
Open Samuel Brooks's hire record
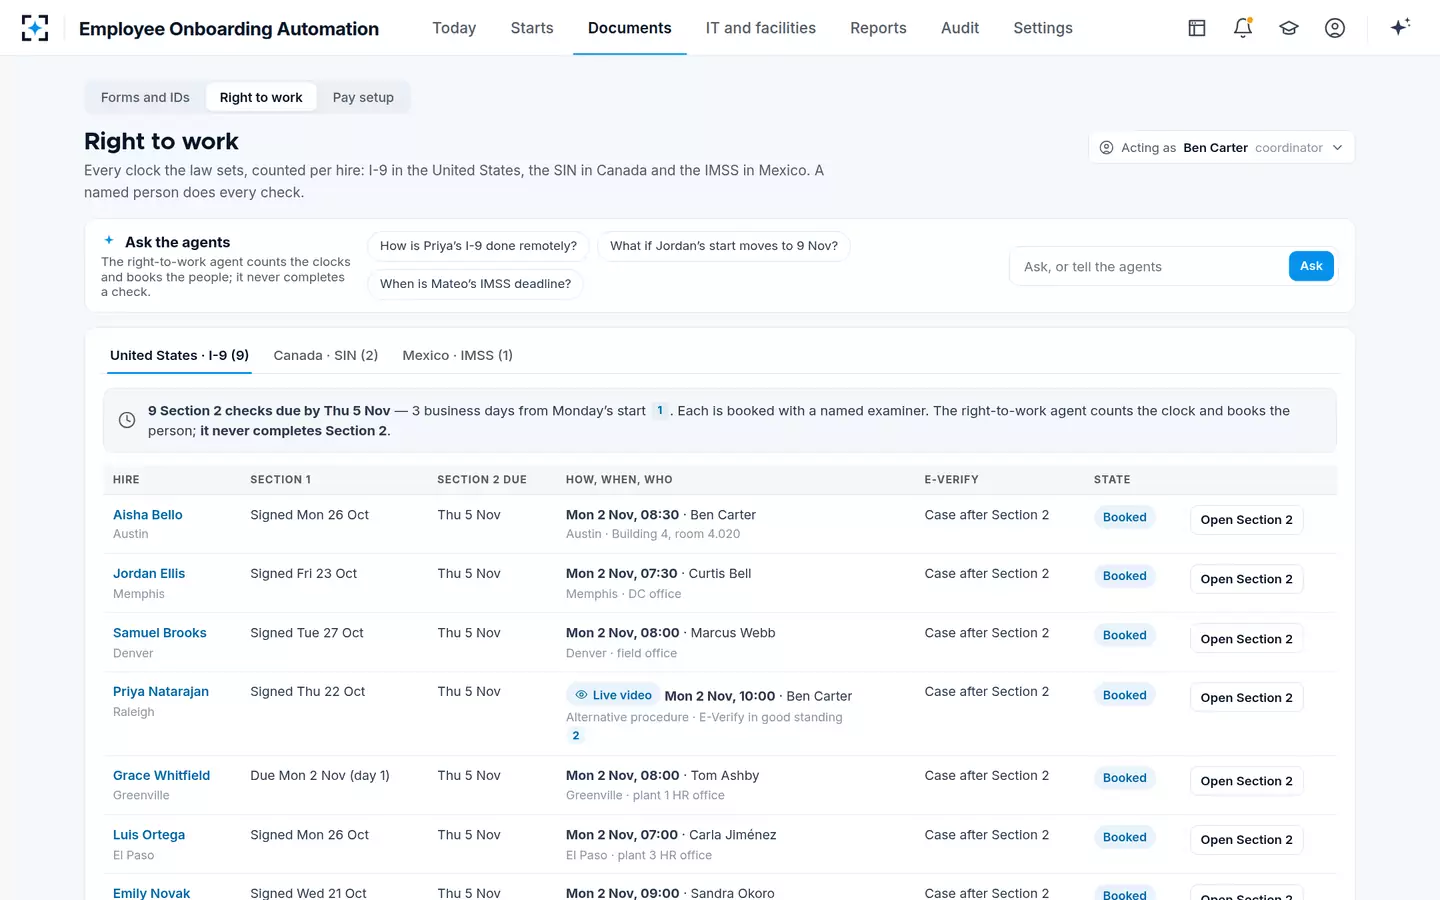[x=160, y=633]
